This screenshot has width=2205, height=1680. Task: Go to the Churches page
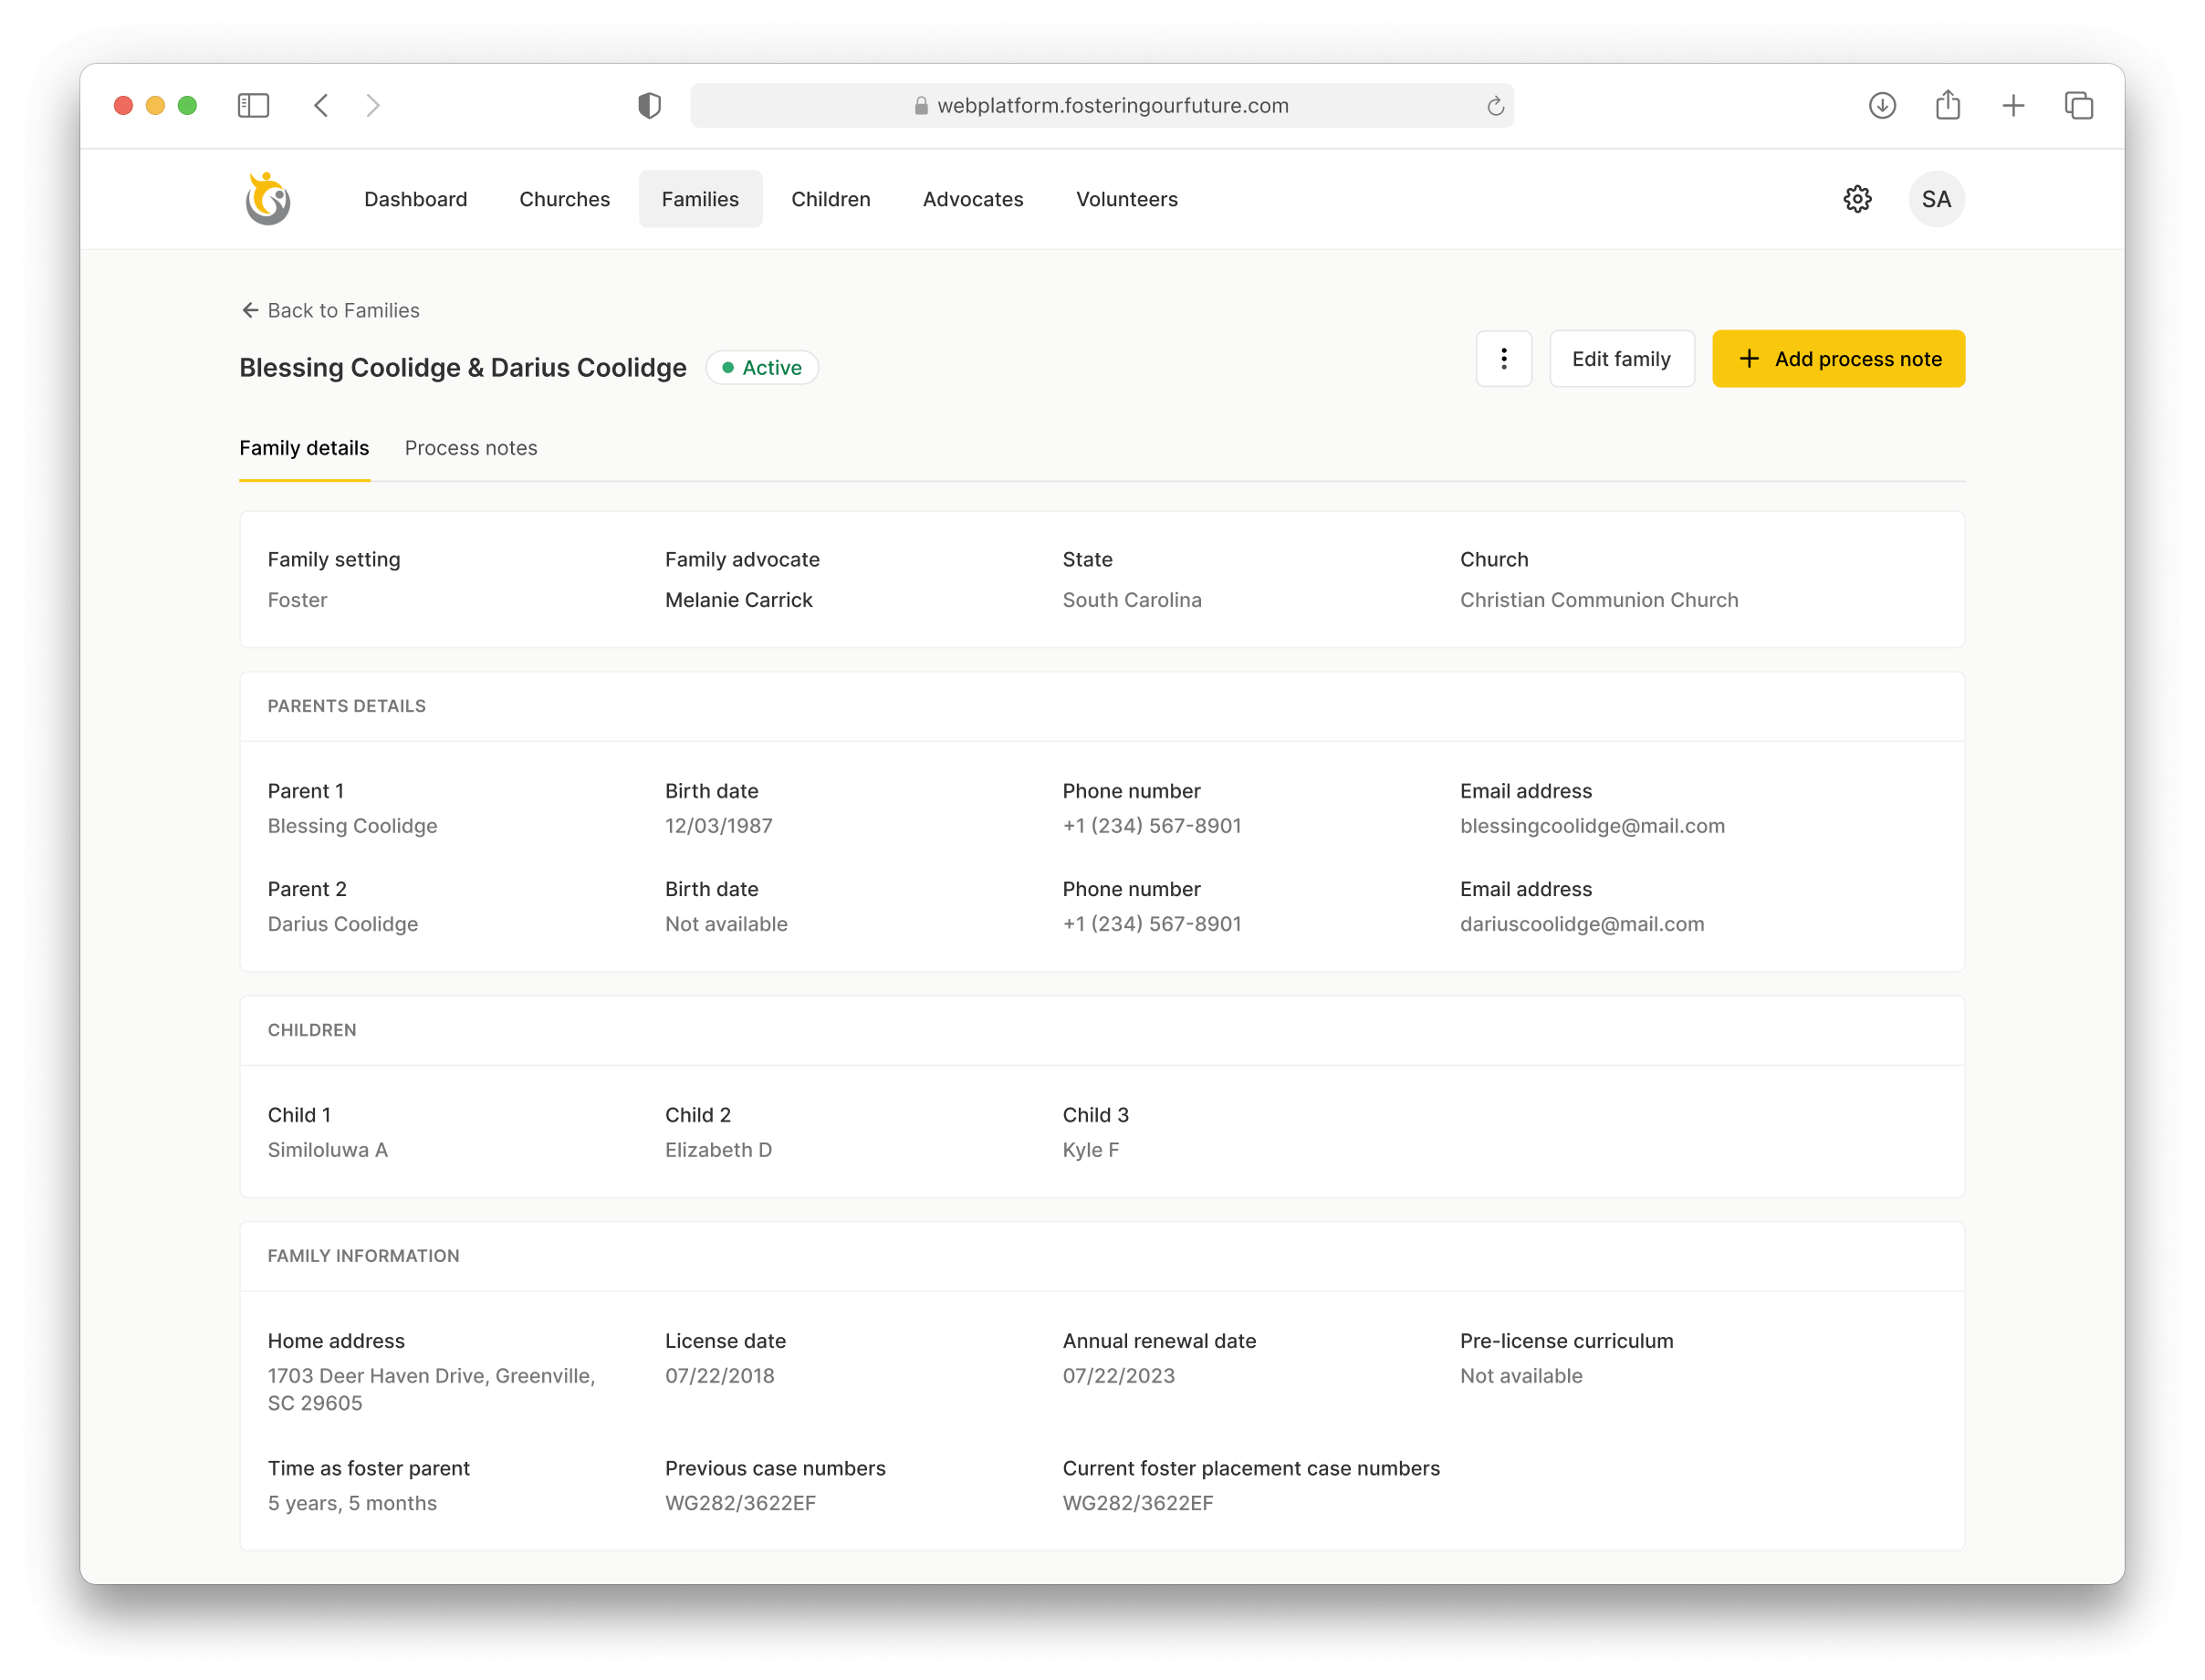564,199
